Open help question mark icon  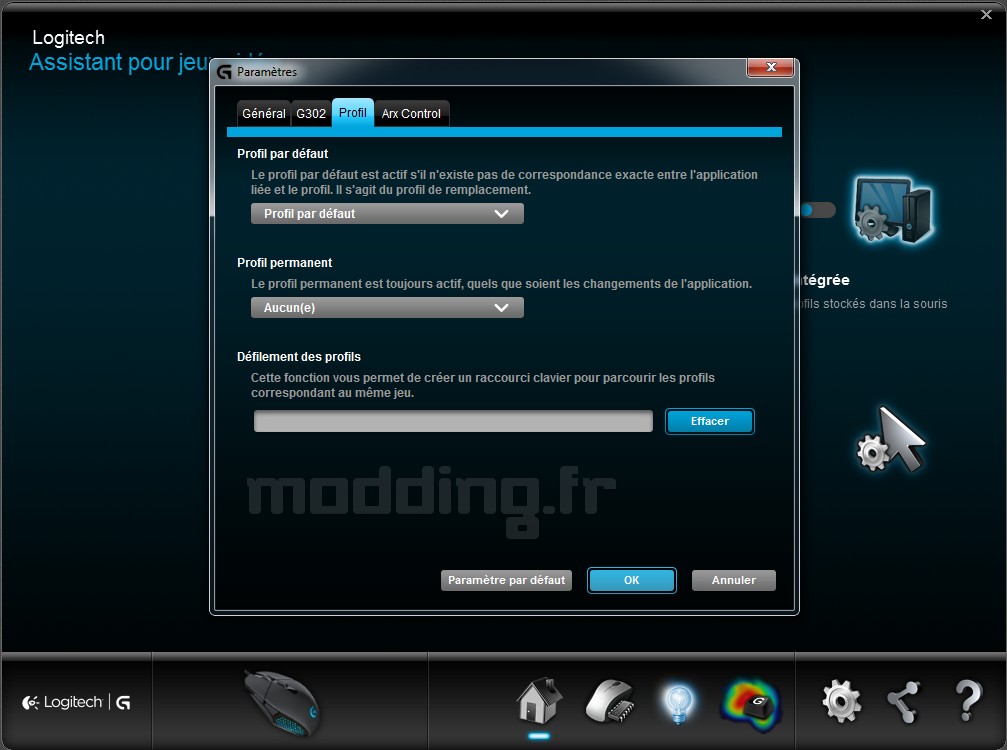[x=968, y=701]
